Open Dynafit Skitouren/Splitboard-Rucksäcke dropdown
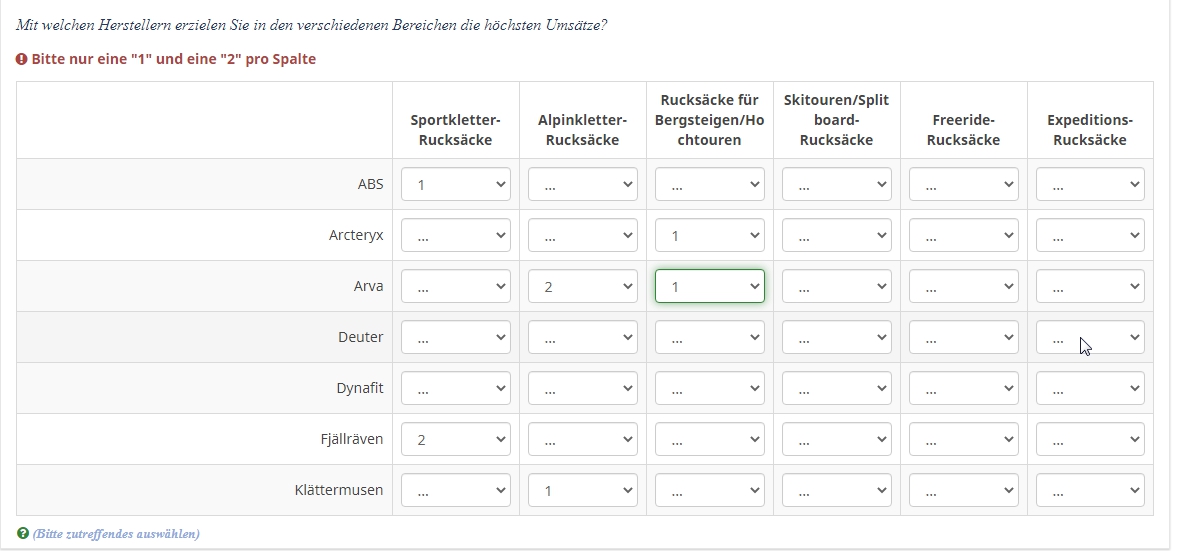Image resolution: width=1202 pixels, height=551 pixels. click(837, 388)
